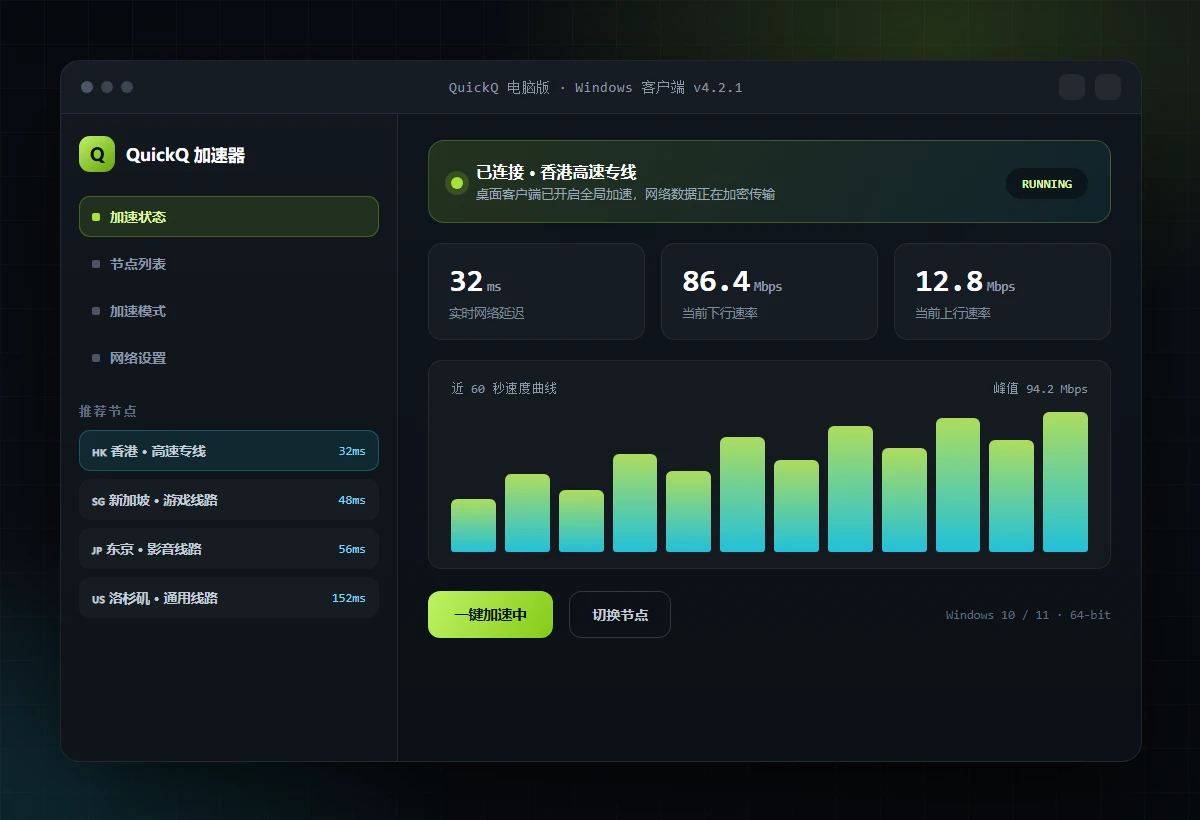This screenshot has width=1200, height=820.
Task: Click the QuickQ 加速器 sidebar title
Action: (185, 155)
